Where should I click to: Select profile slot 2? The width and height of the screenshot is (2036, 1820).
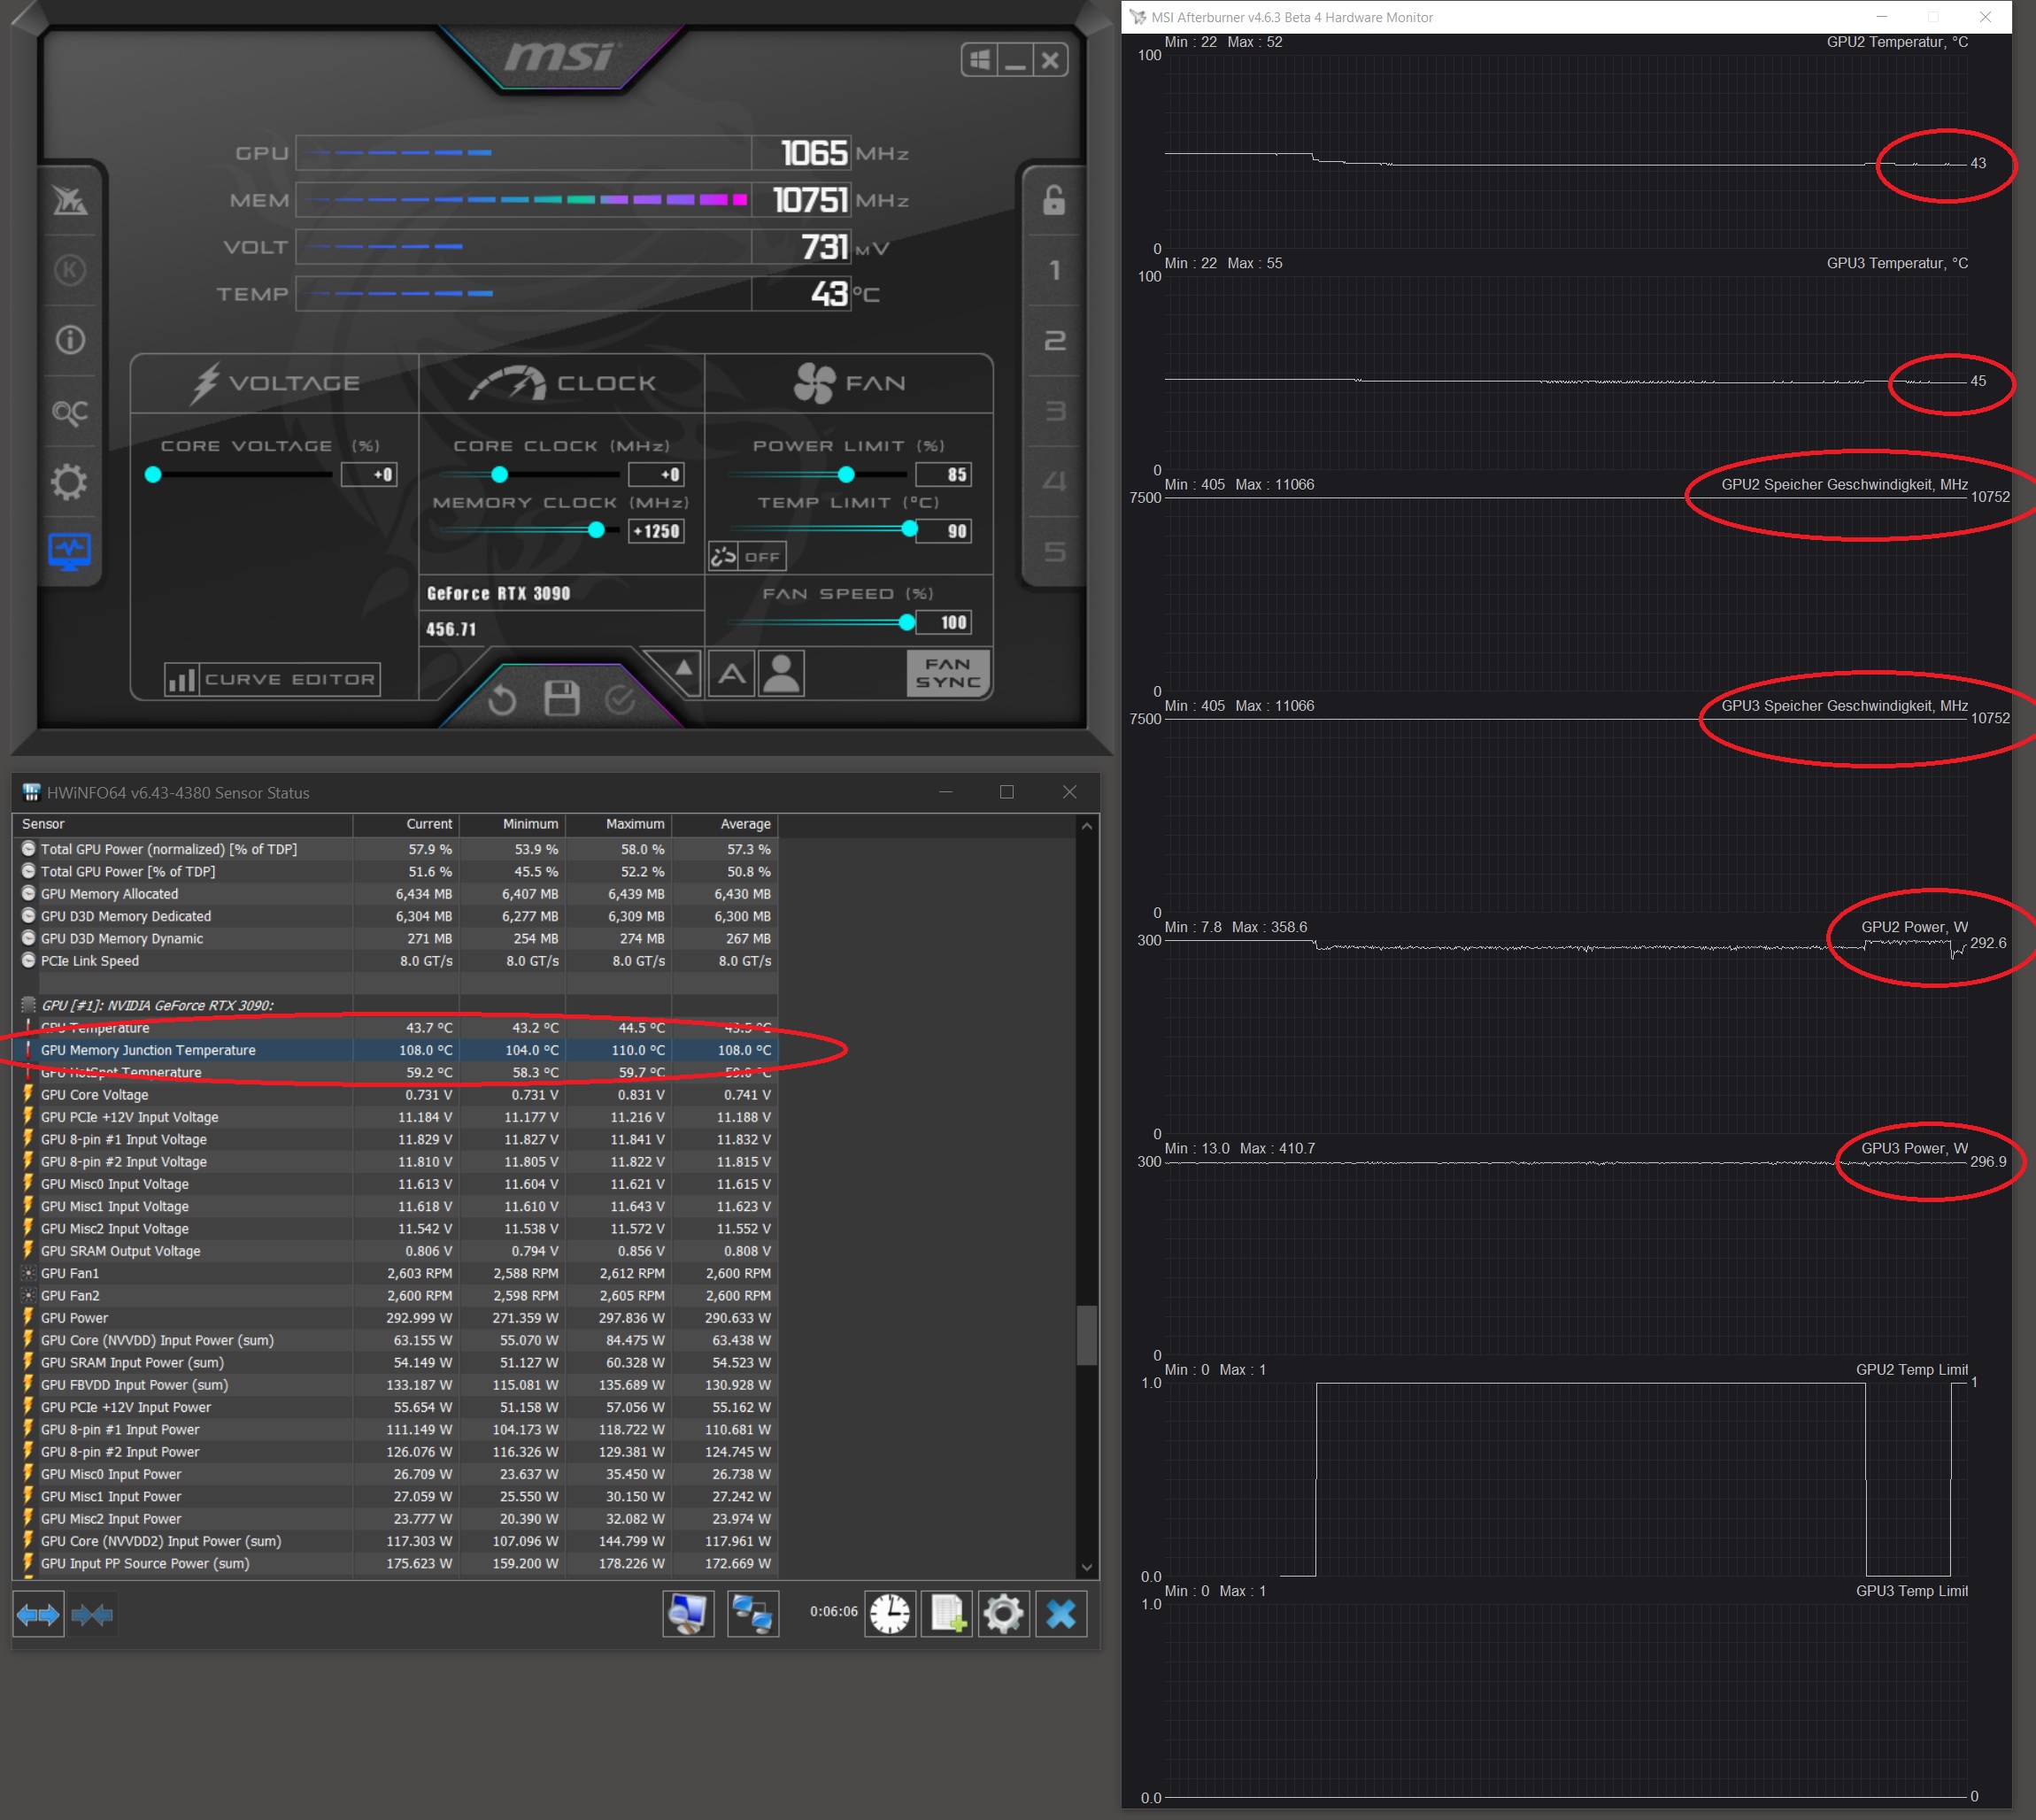1054,341
